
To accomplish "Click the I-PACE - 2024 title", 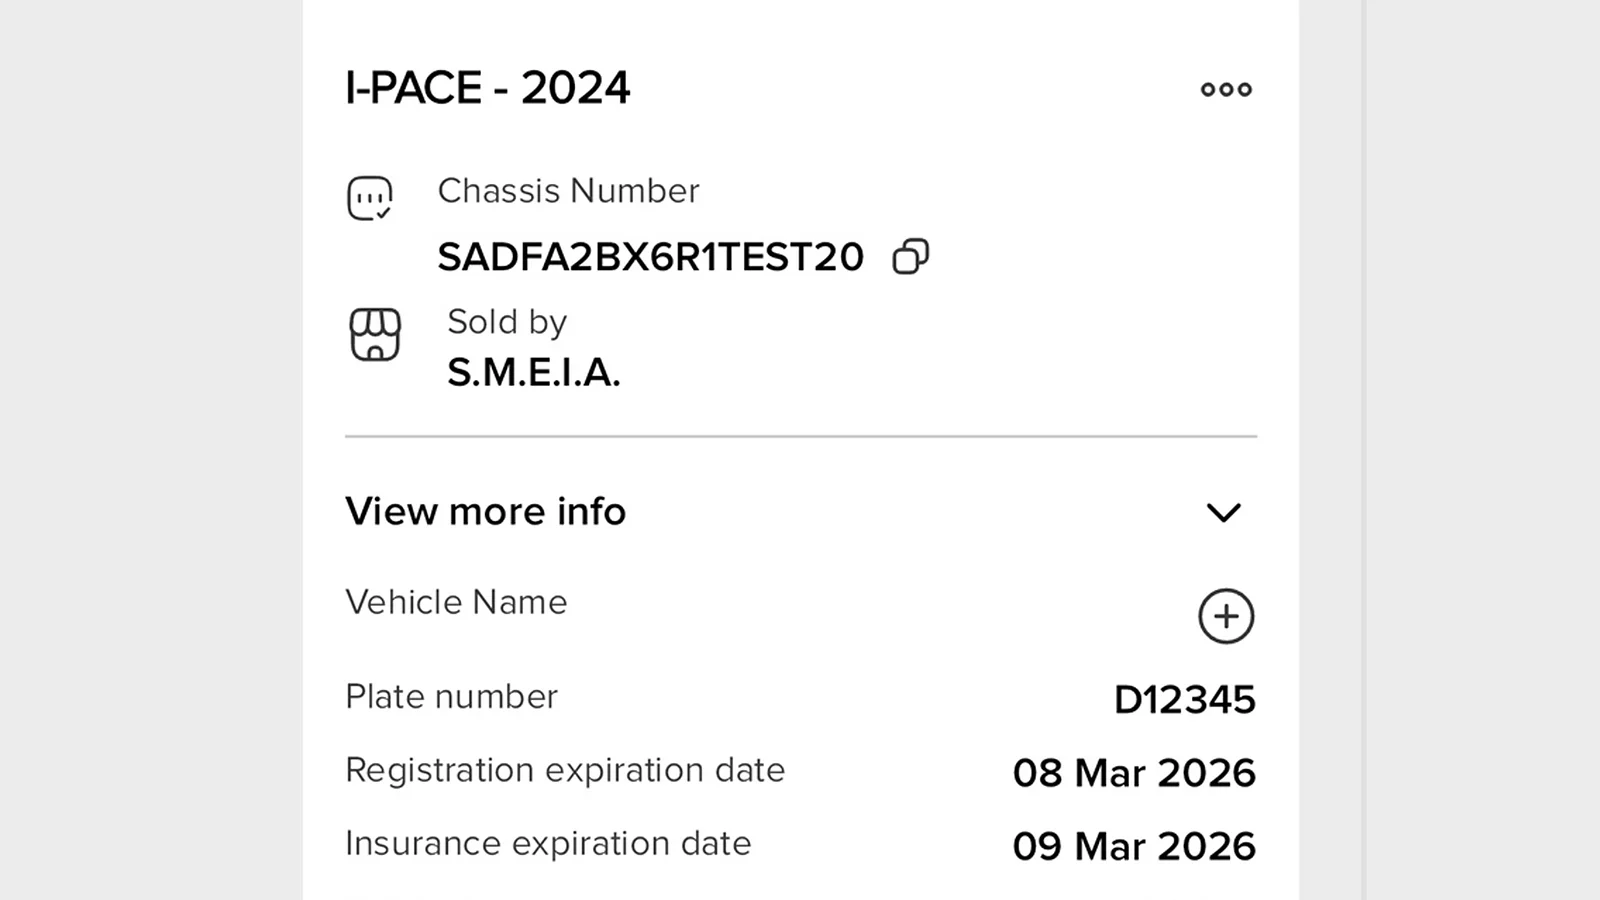I will [x=487, y=88].
